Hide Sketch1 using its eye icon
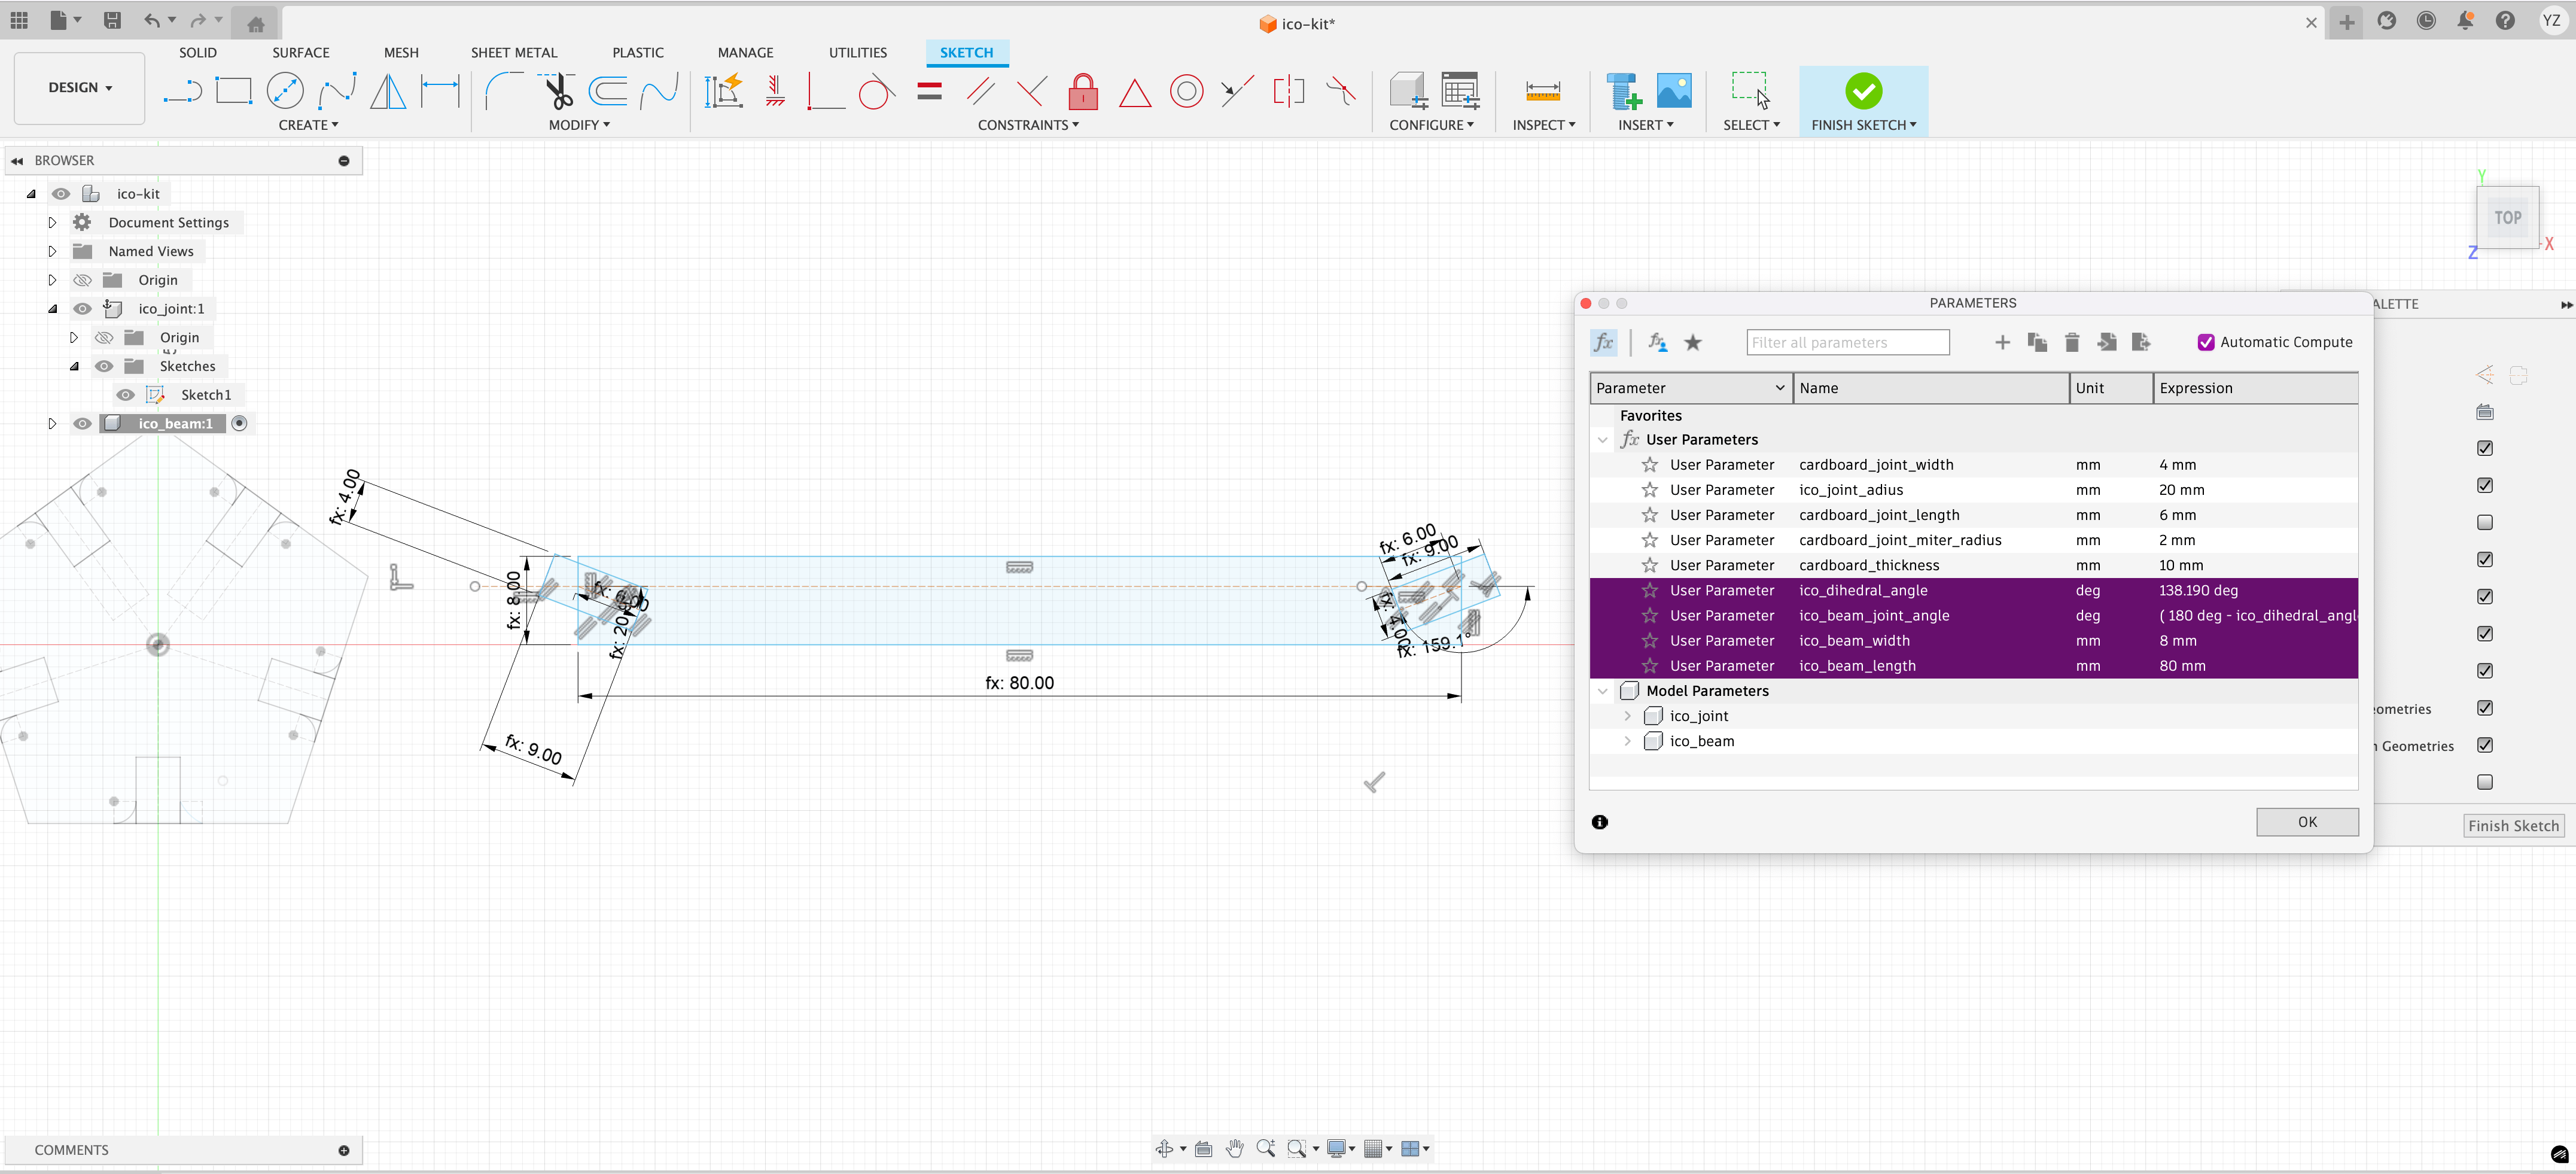This screenshot has height=1174, width=2576. [125, 395]
